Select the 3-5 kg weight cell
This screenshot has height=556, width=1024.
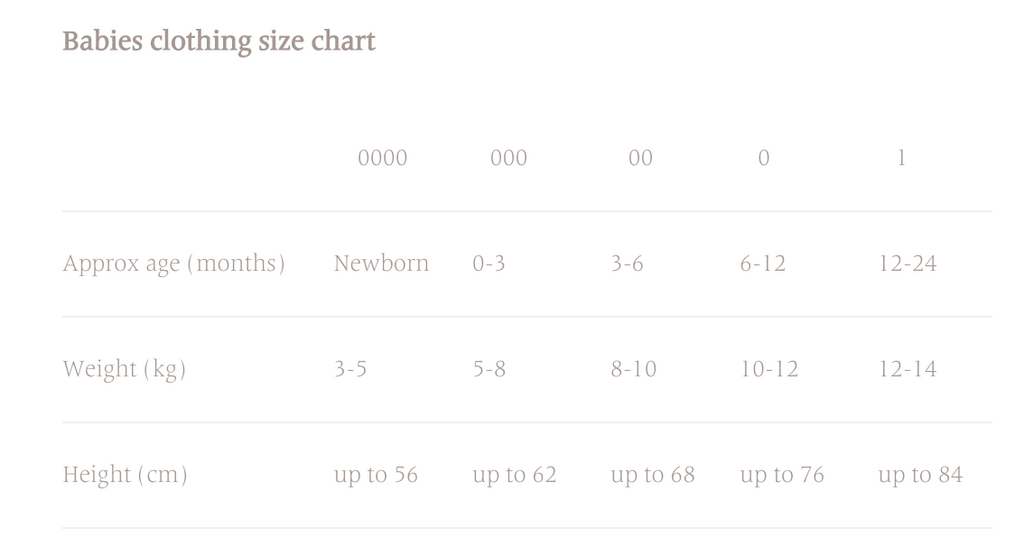[x=350, y=369]
